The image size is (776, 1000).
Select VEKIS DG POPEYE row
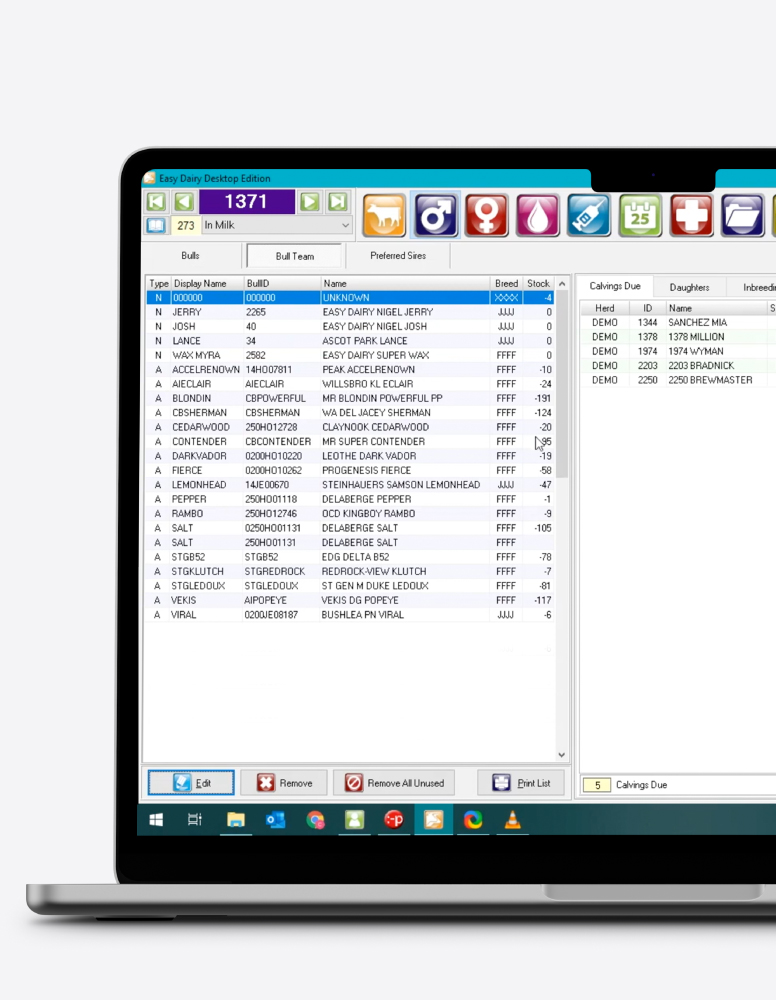[350, 600]
